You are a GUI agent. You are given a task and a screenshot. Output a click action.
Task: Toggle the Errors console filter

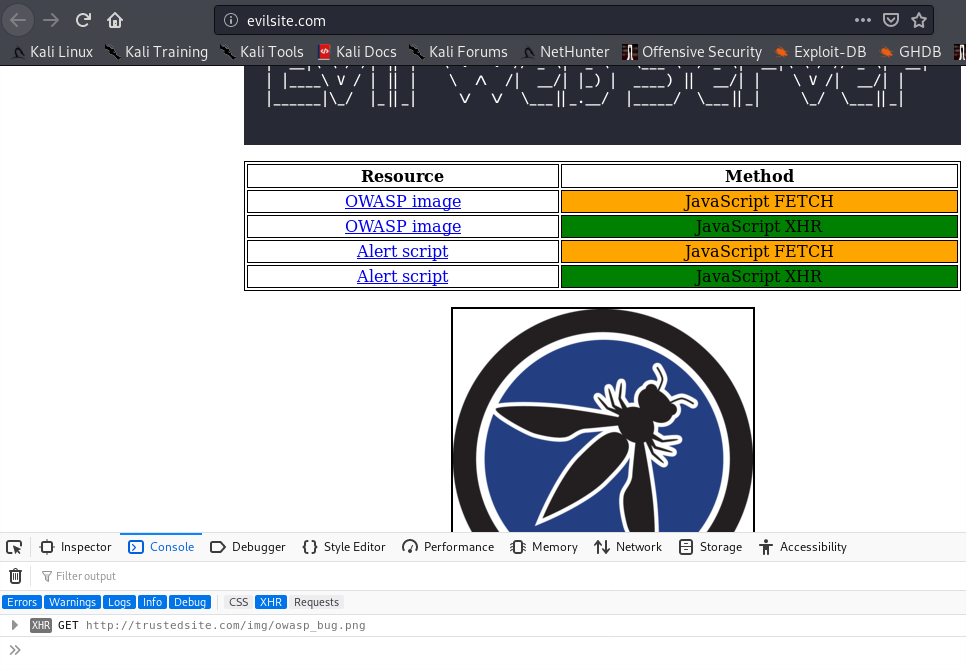pyautogui.click(x=22, y=602)
